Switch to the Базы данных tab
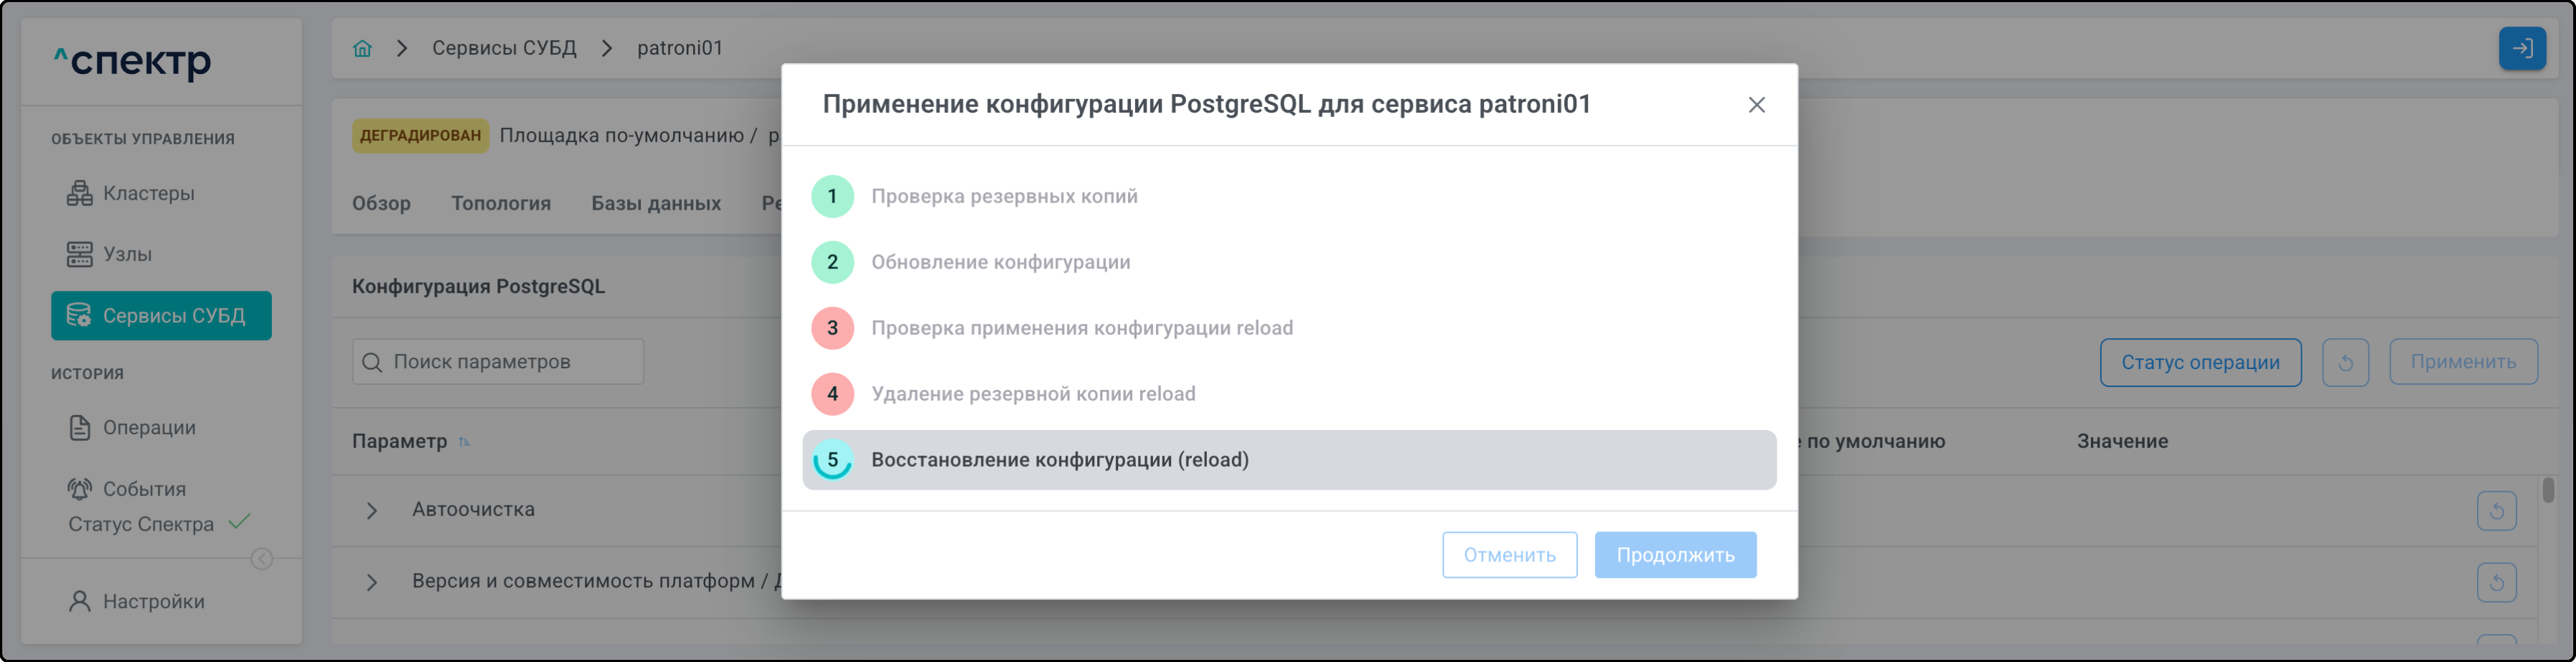2576x662 pixels. pos(655,203)
